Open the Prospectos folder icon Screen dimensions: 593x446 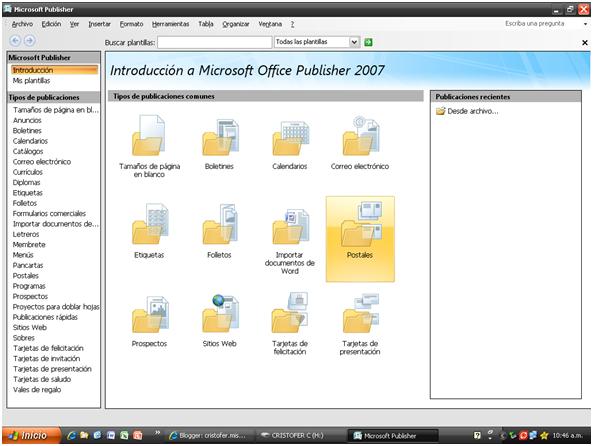click(x=149, y=314)
